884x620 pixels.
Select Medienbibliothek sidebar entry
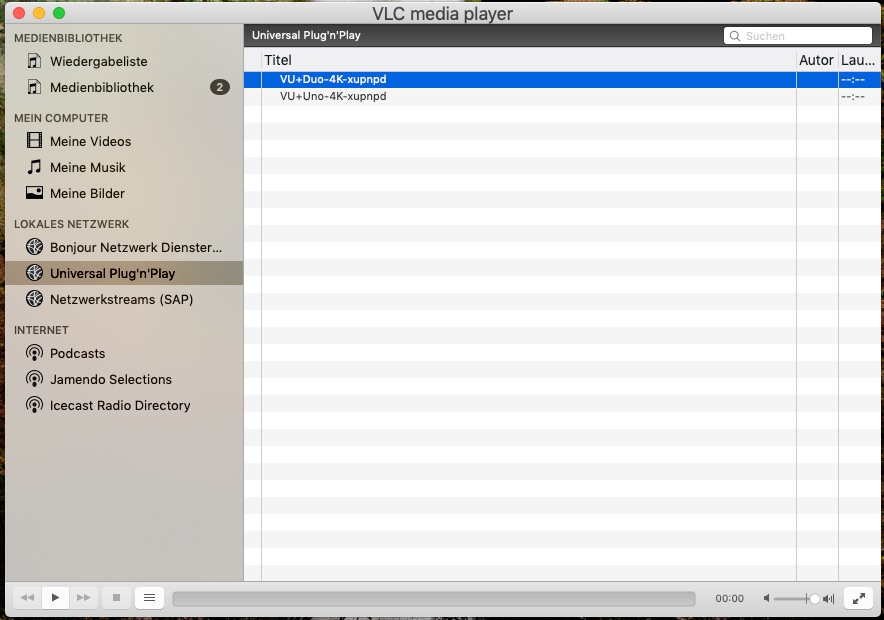click(101, 87)
